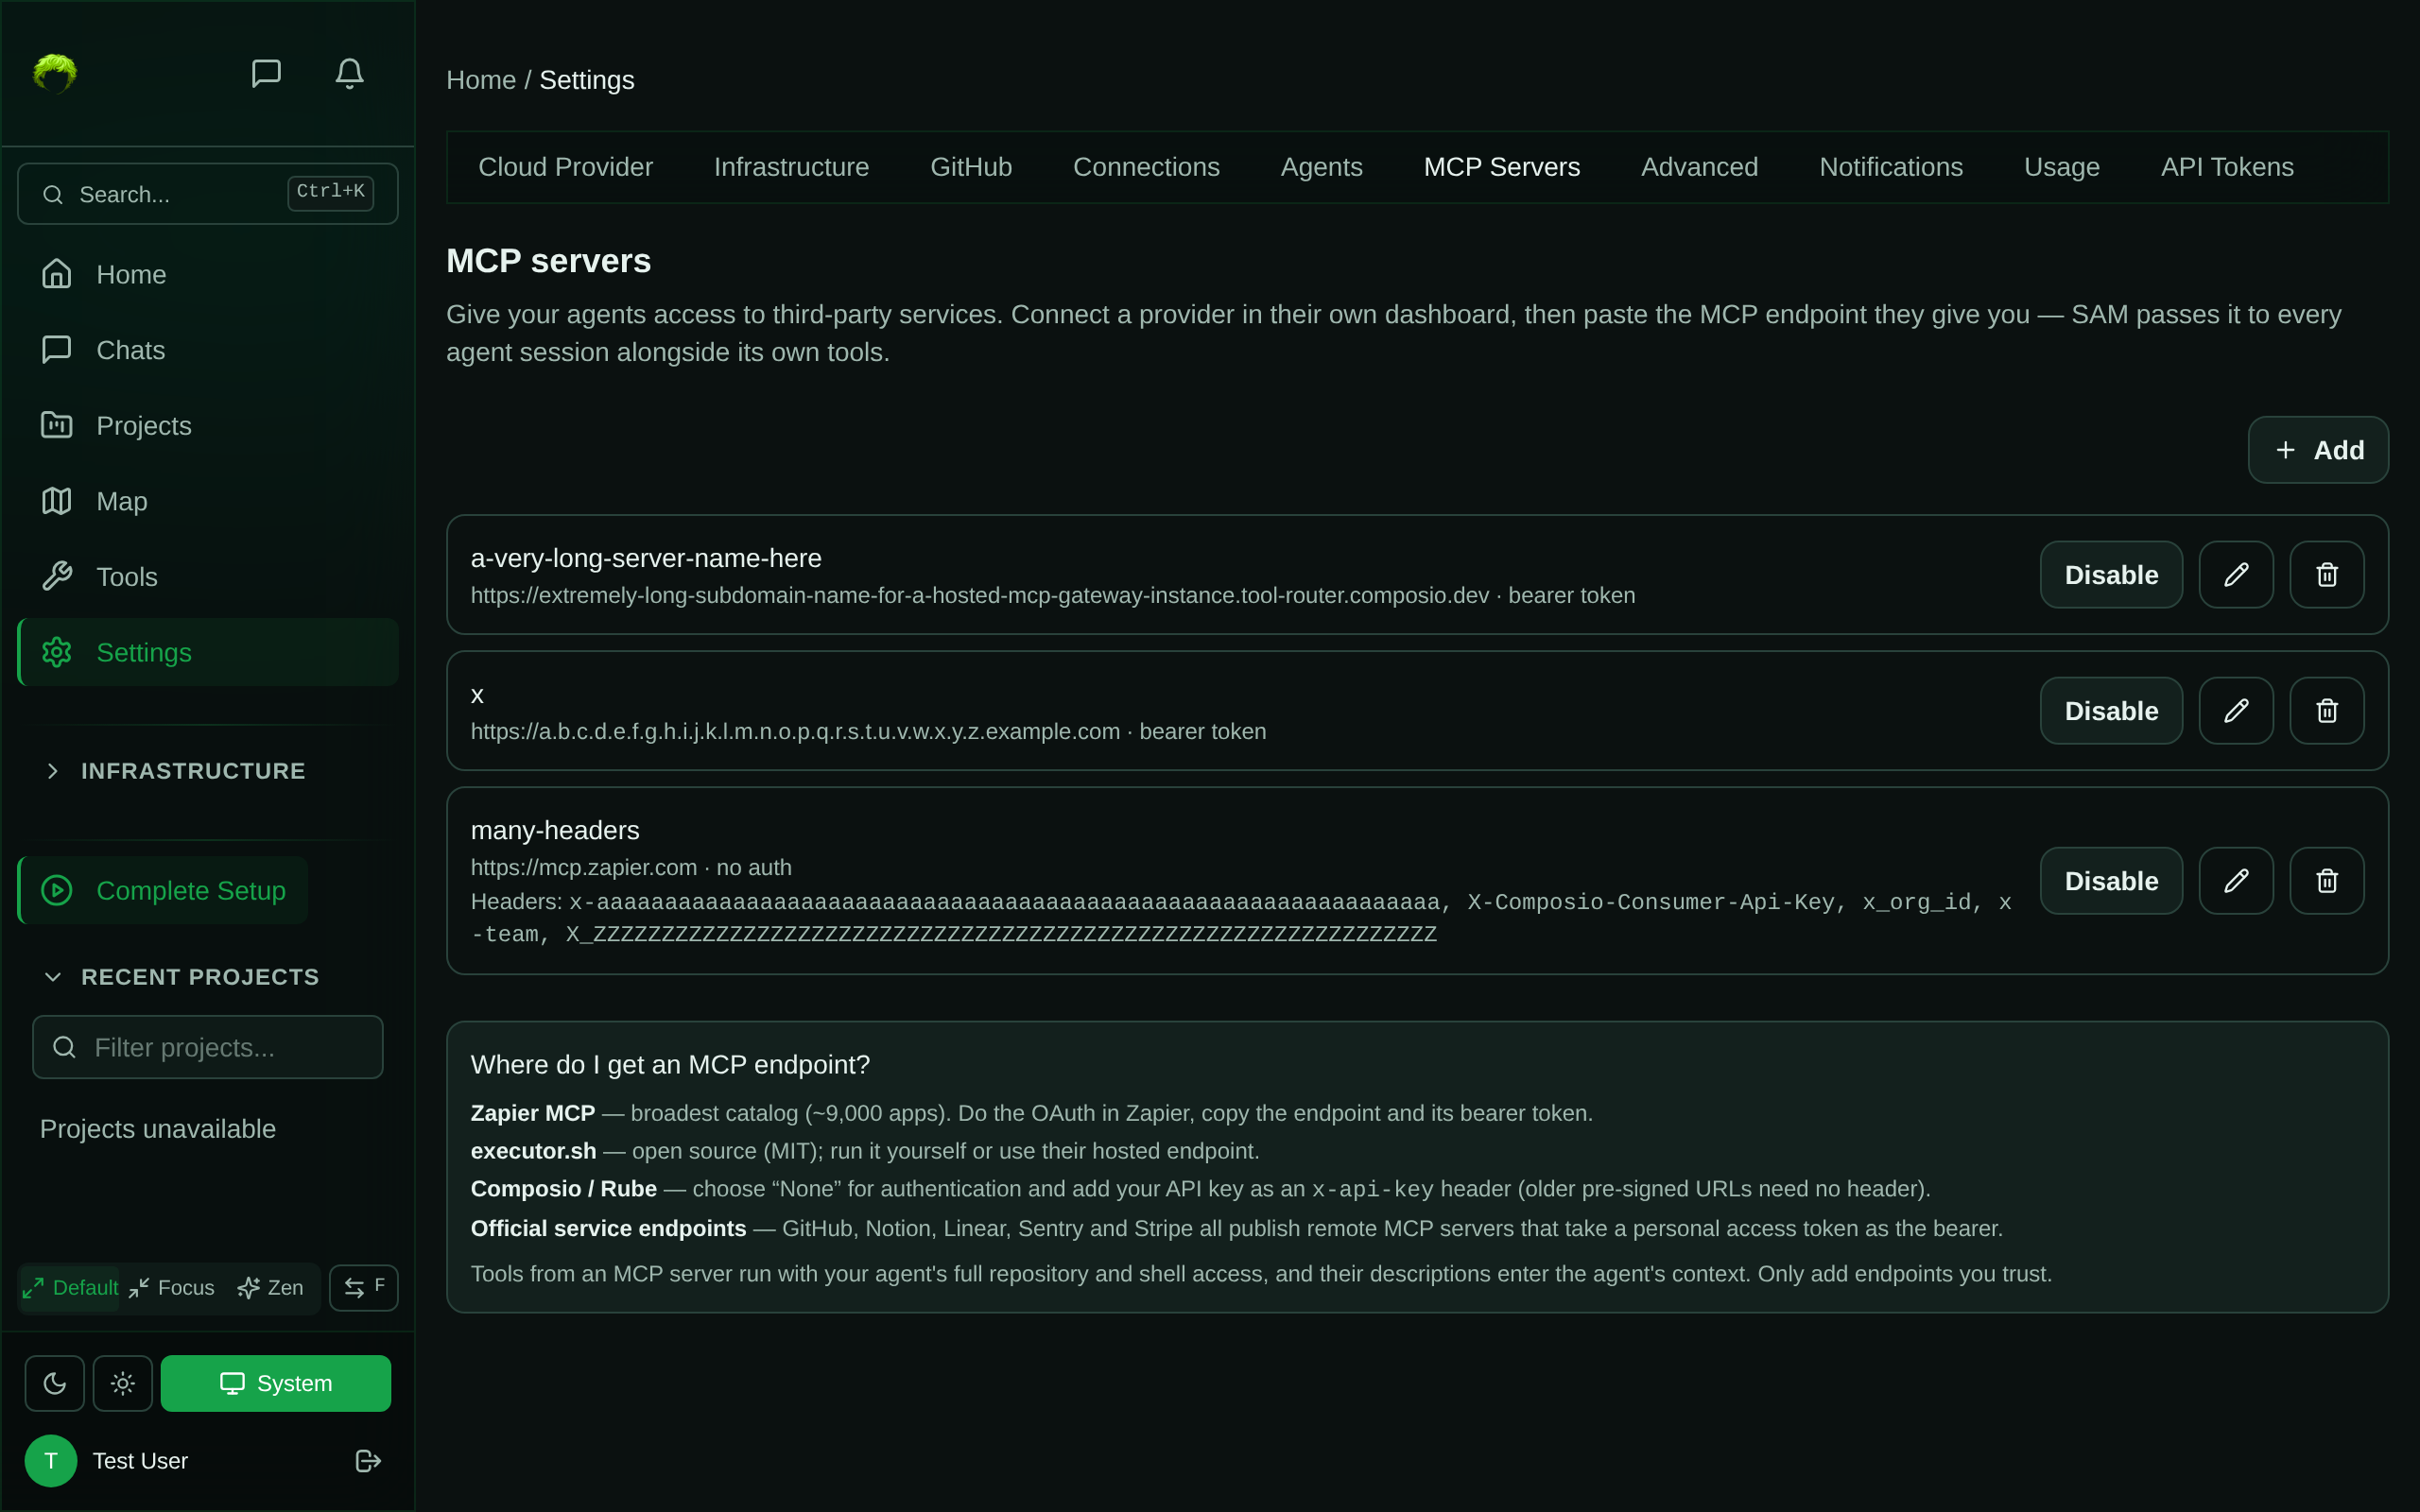Click the swap arrows F button
This screenshot has width=2420, height=1512.
(364, 1288)
